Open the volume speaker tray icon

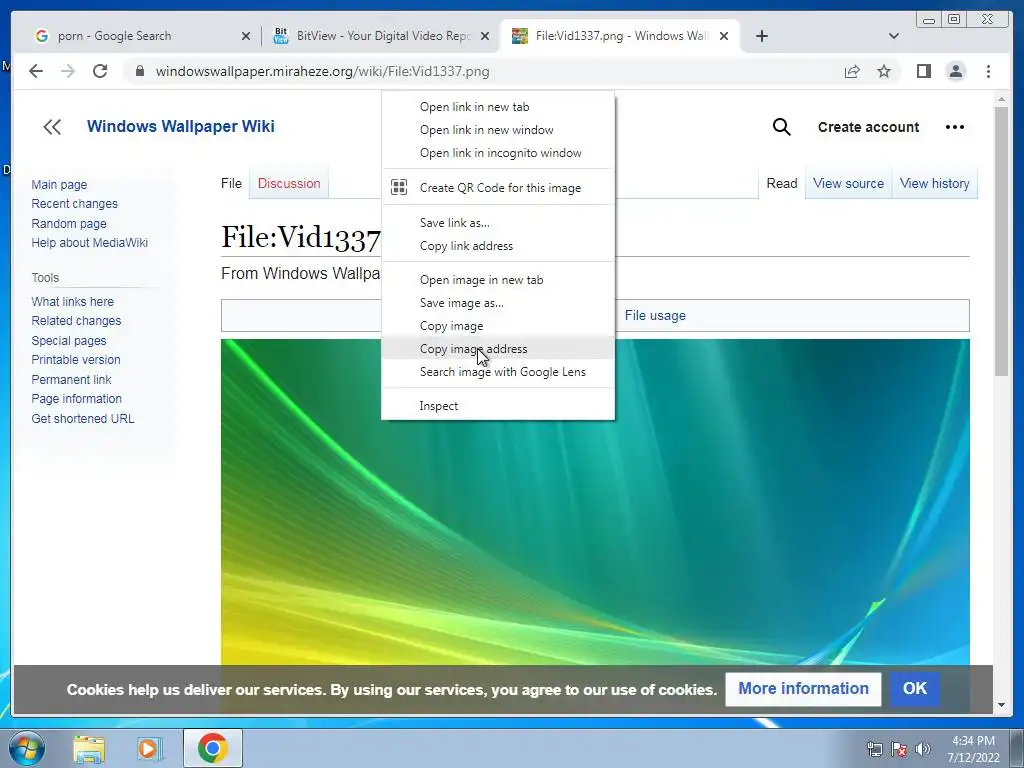tap(923, 749)
